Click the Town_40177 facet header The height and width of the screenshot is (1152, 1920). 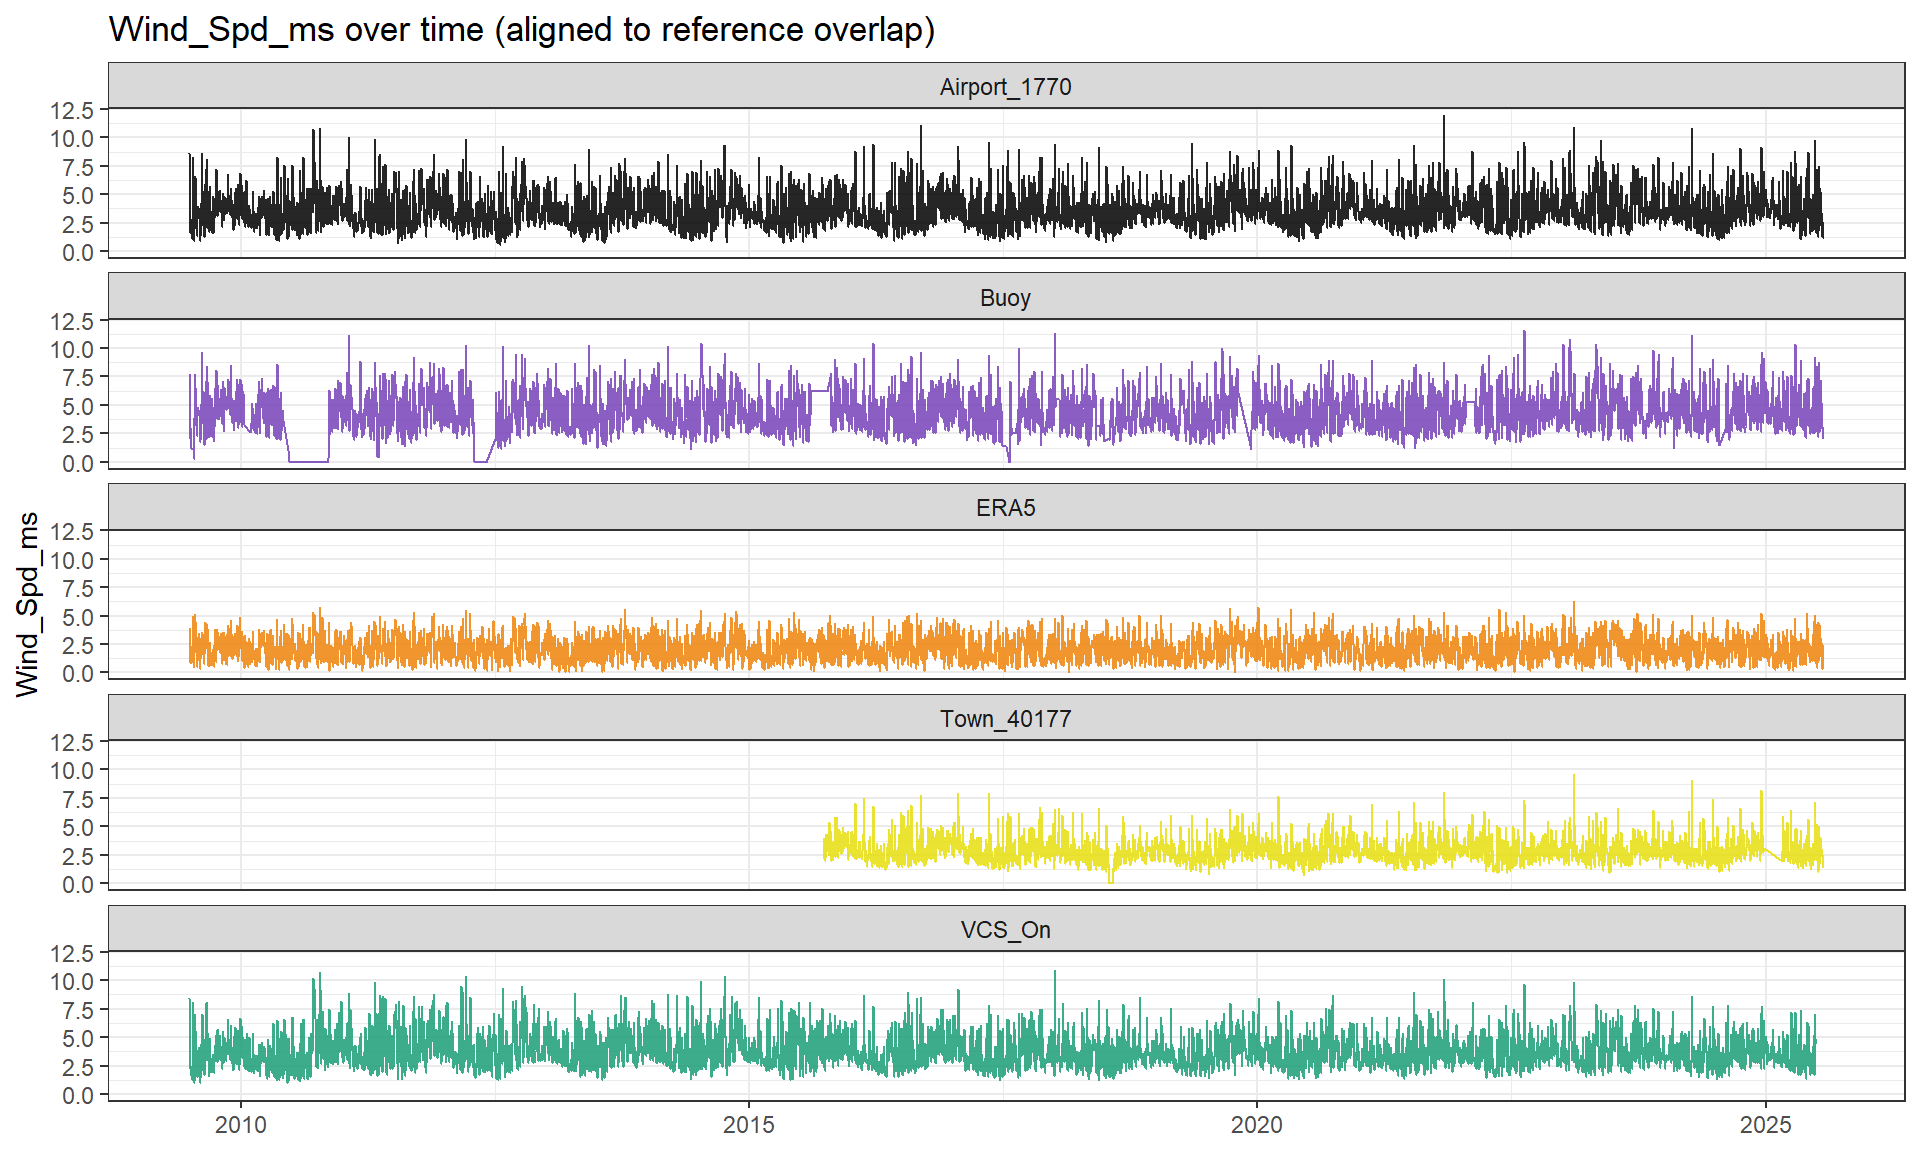[x=1005, y=719]
